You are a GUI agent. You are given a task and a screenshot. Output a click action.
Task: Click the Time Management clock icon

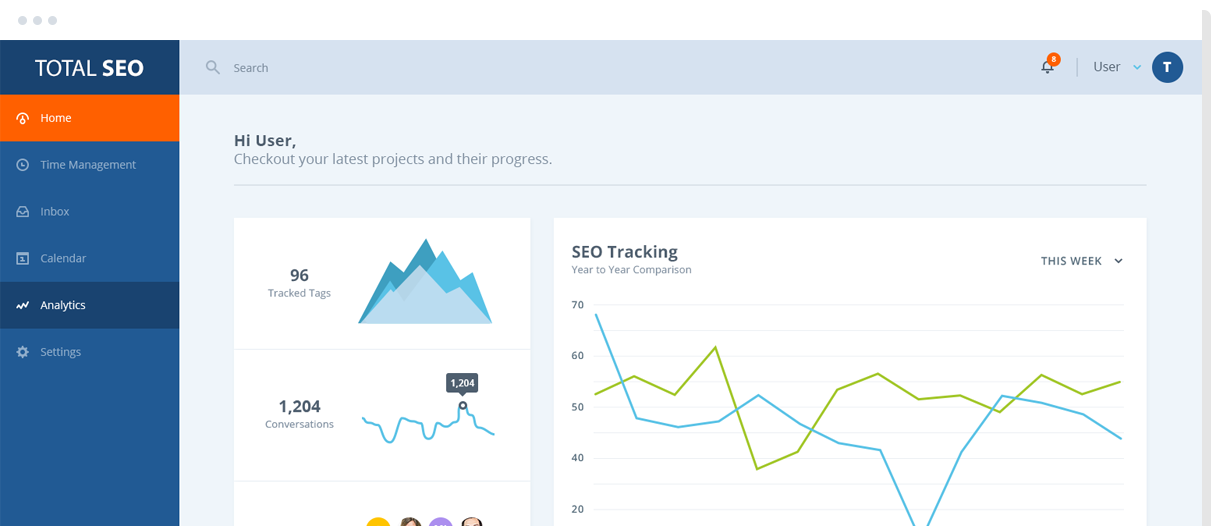point(23,165)
